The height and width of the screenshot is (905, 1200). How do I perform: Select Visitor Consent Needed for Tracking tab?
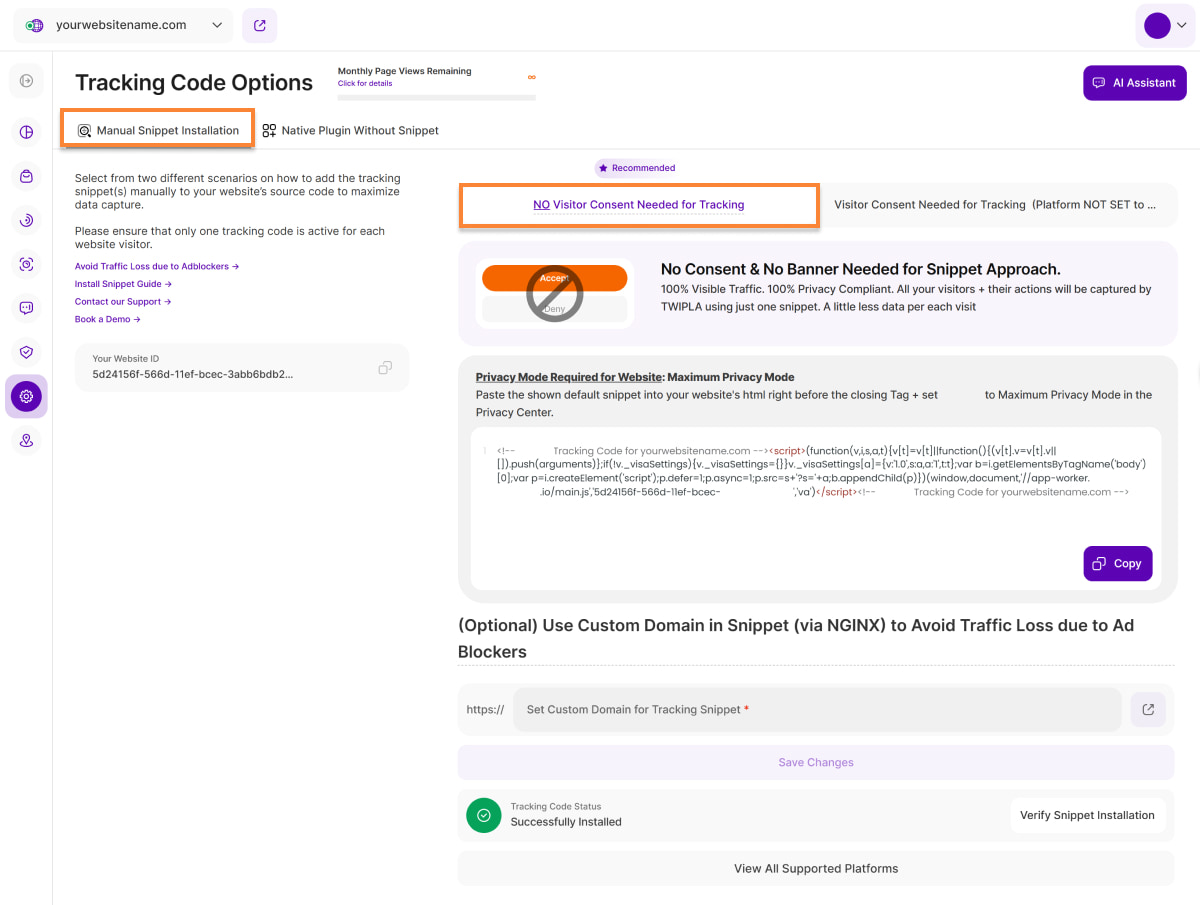pyautogui.click(x=994, y=205)
